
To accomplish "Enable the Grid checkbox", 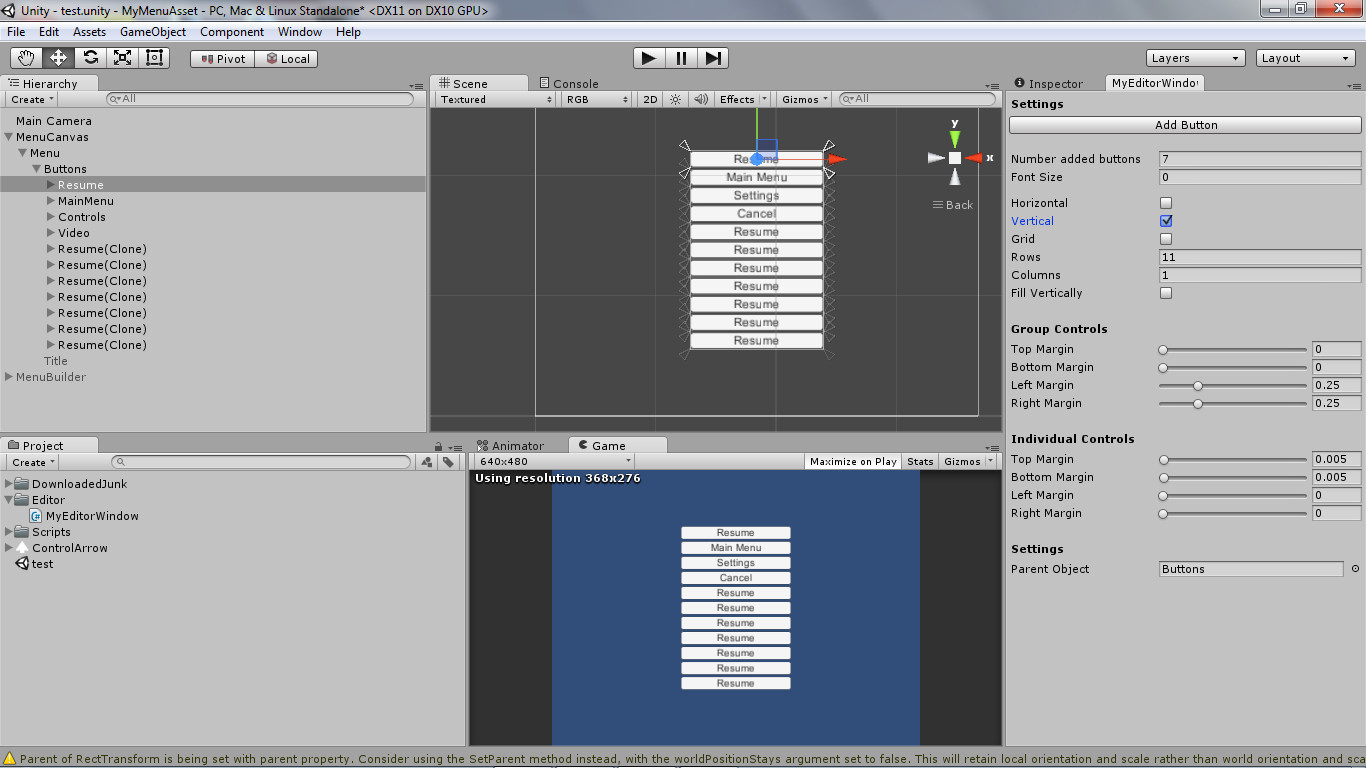I will tap(1165, 239).
